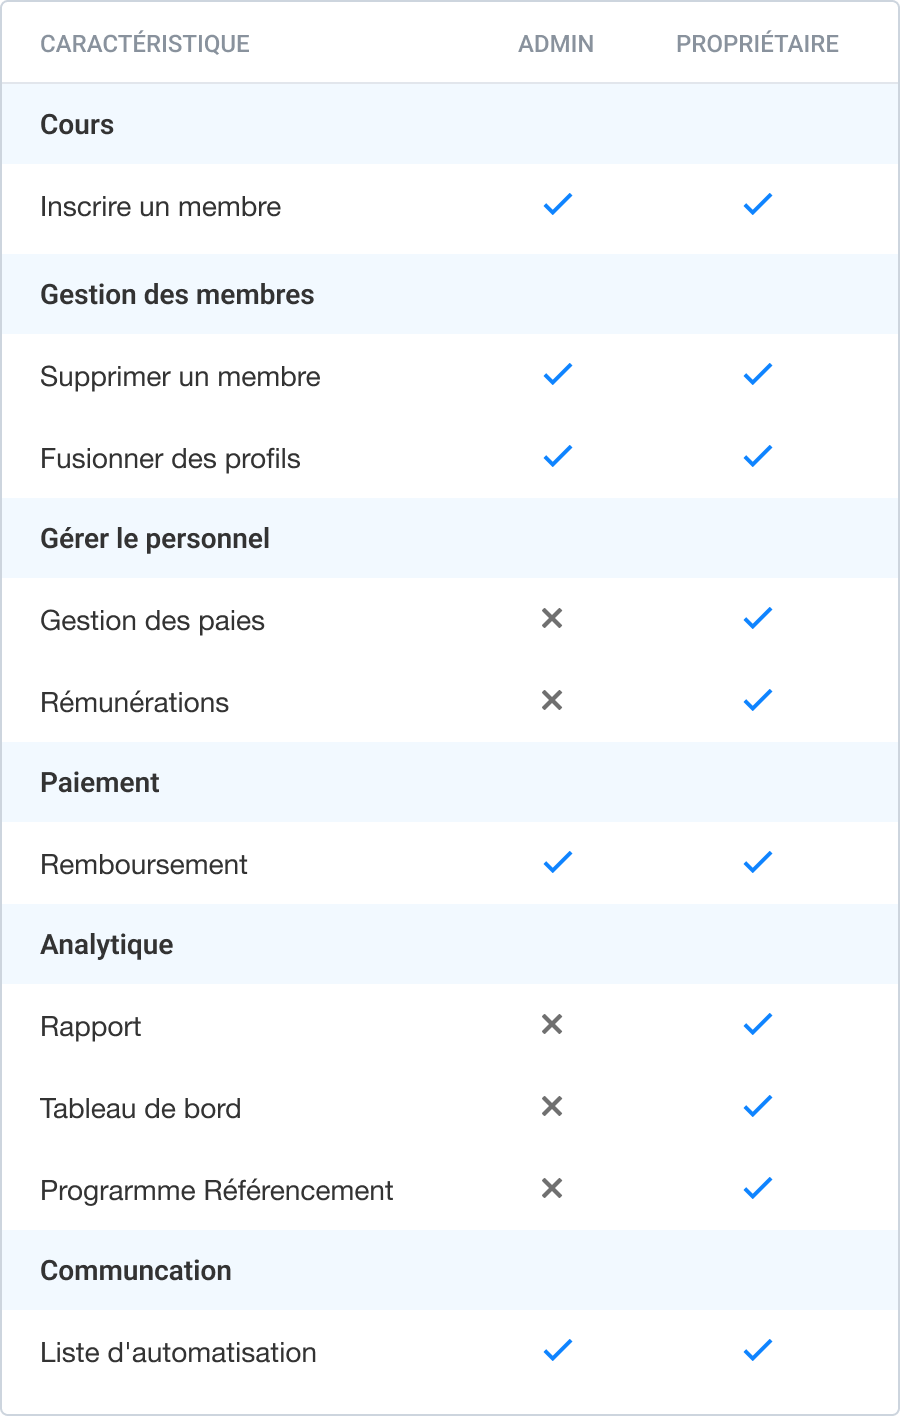
Task: Click the ADMIN column header
Action: point(556,44)
